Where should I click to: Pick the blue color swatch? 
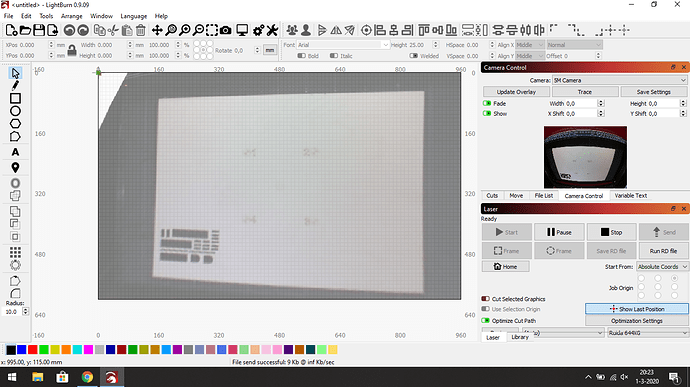pos(22,350)
